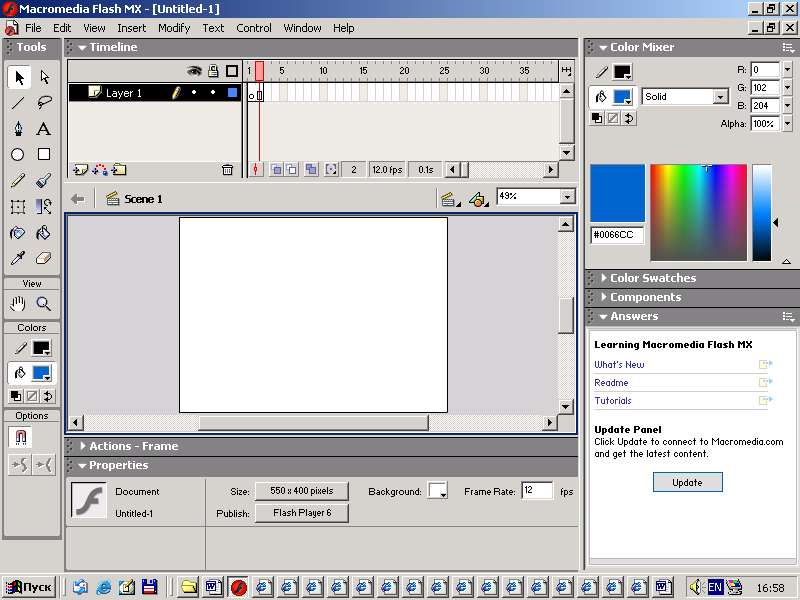Open the File menu
800x600 pixels.
coord(33,28)
